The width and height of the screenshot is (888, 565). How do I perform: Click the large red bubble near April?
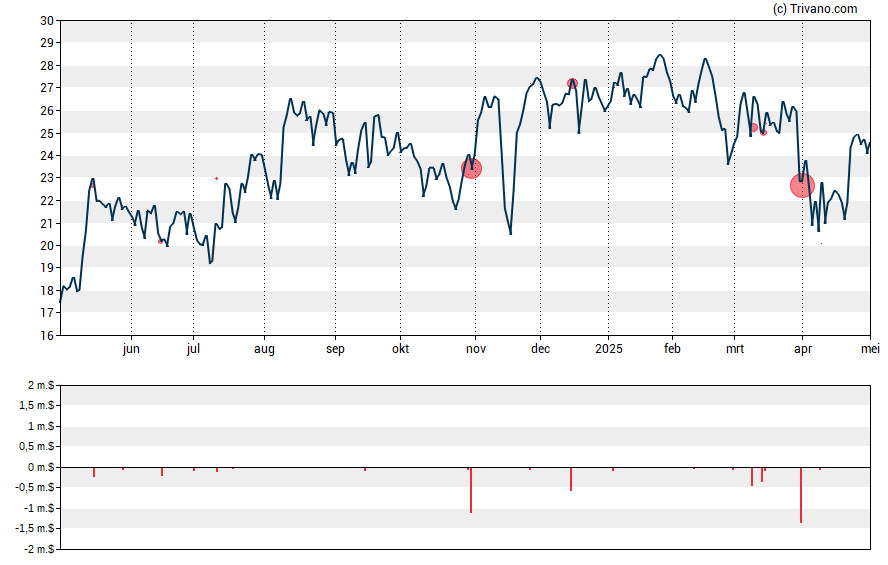[x=802, y=185]
